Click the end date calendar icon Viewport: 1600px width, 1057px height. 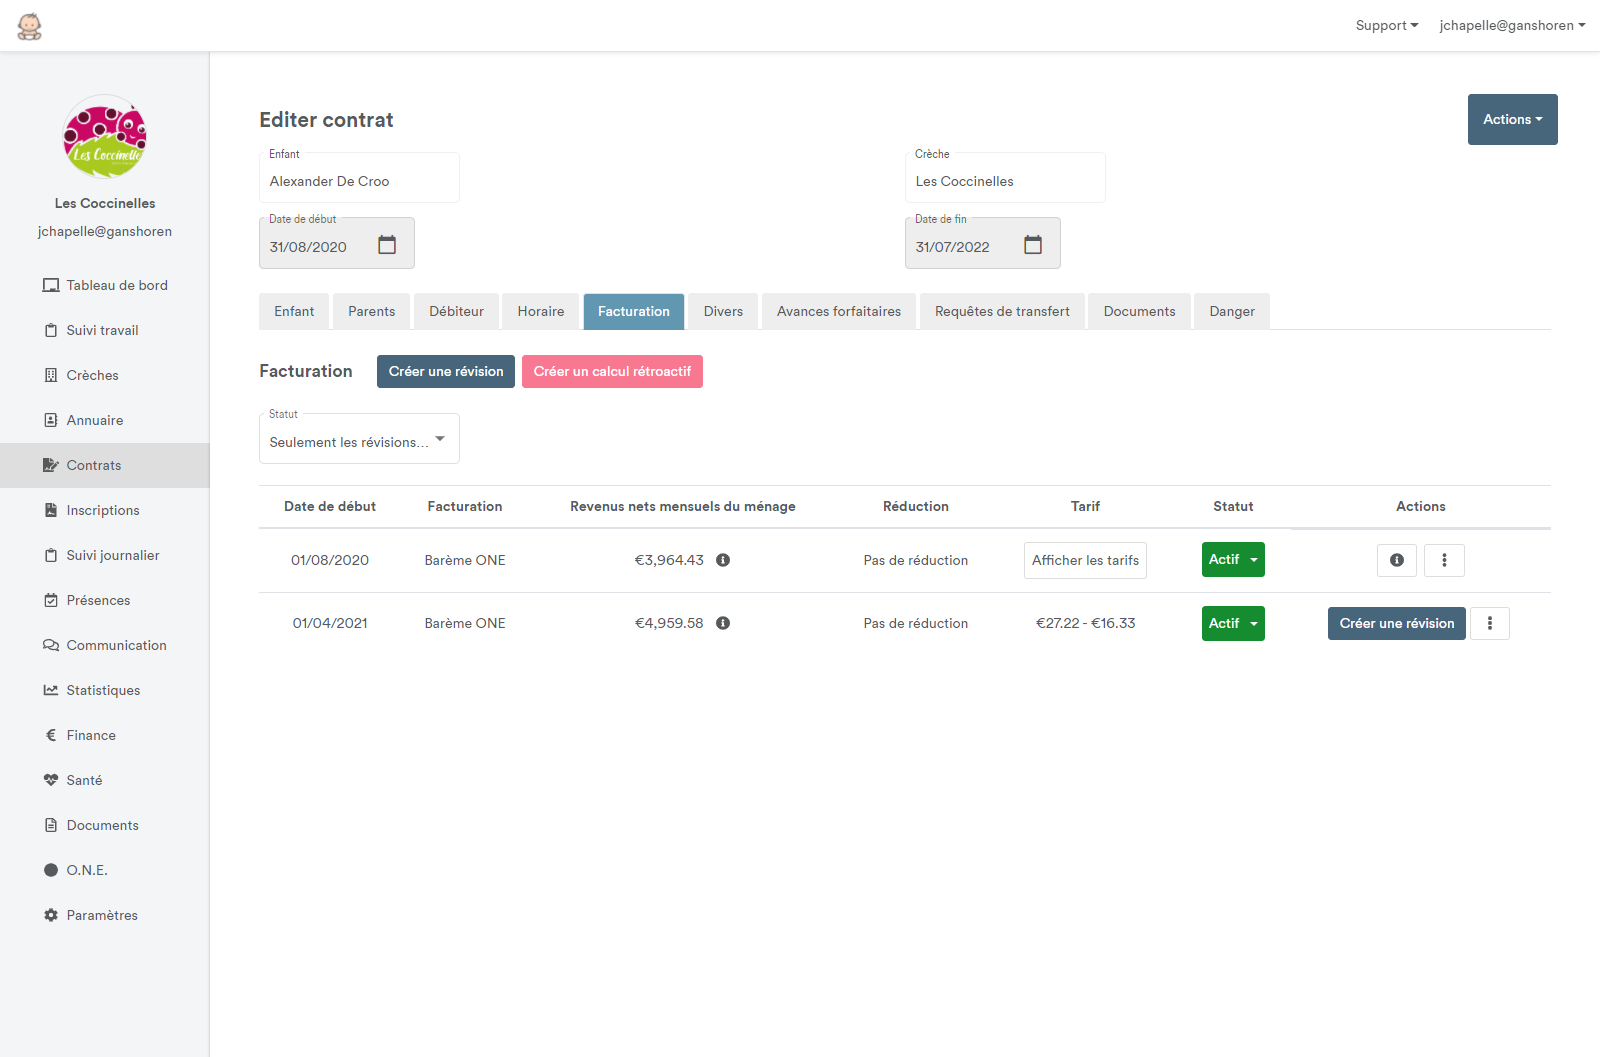1033,245
